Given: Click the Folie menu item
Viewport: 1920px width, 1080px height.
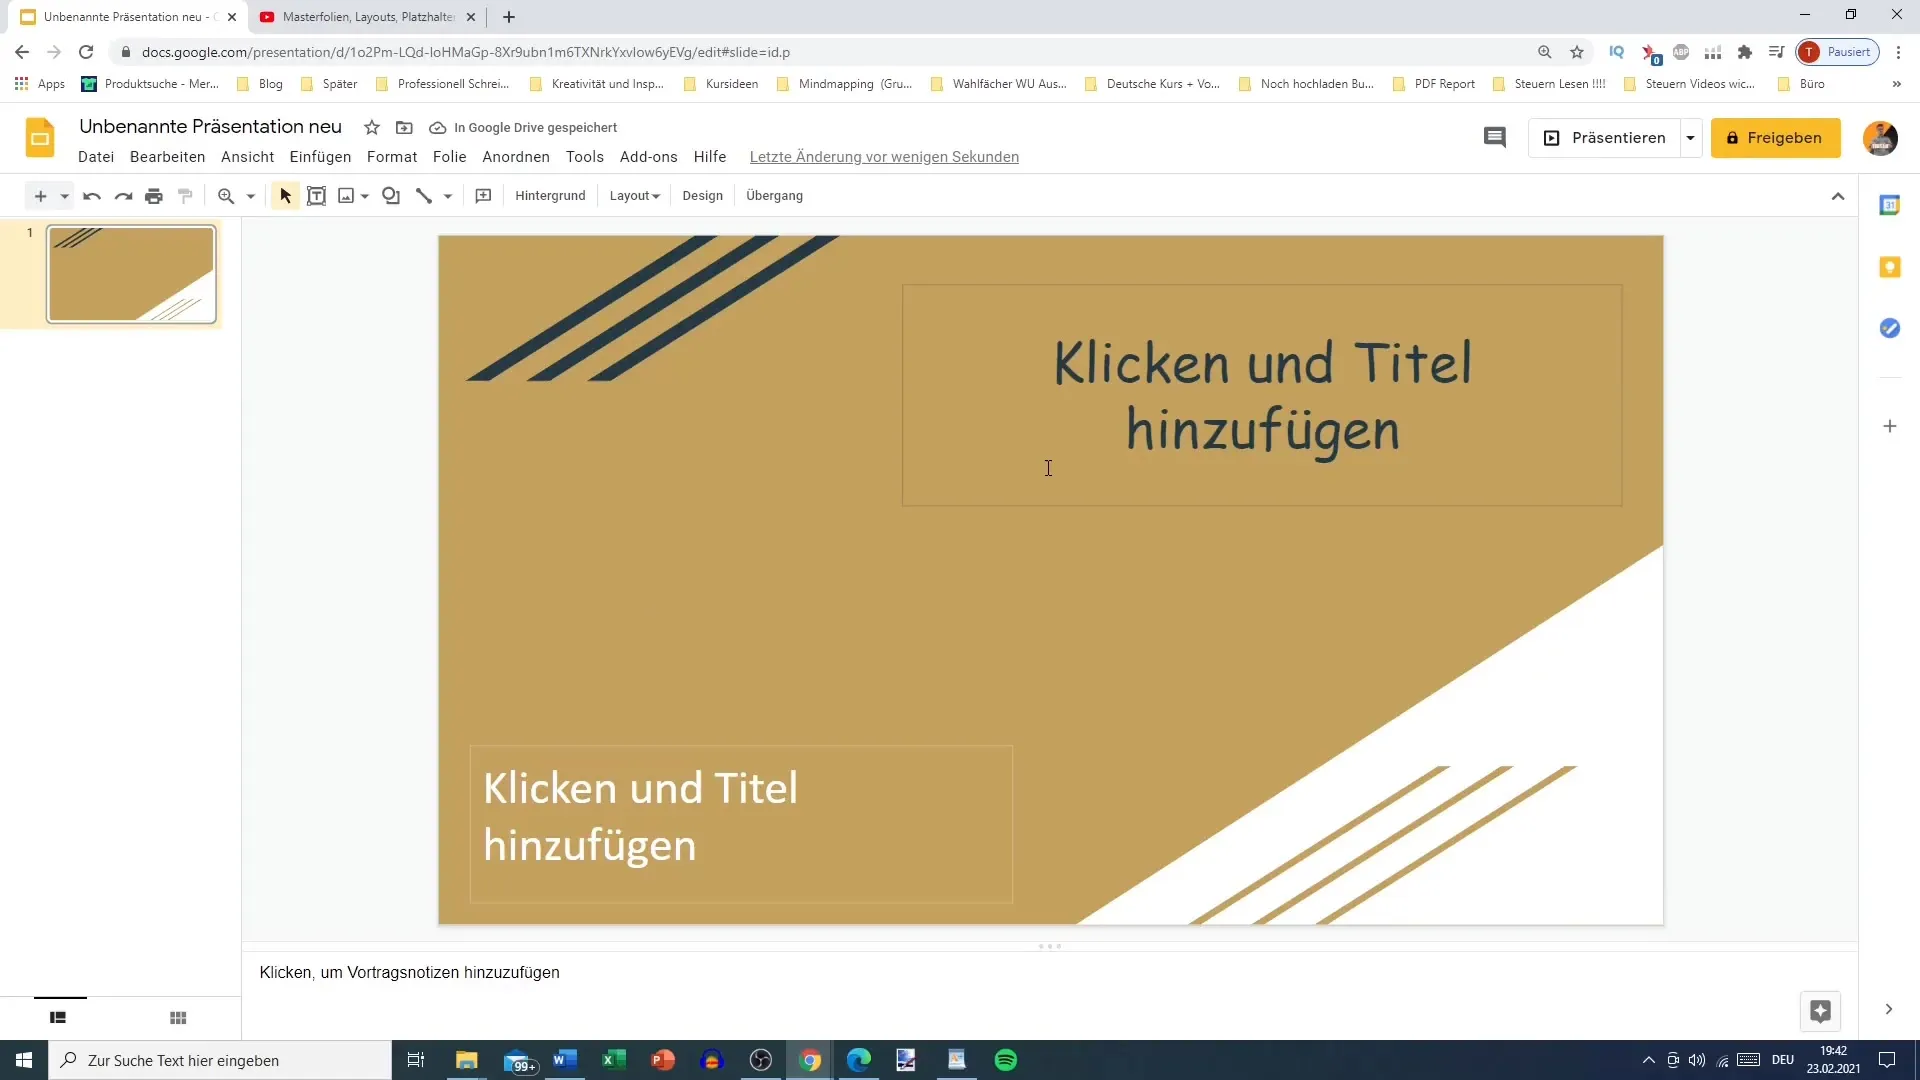Looking at the screenshot, I should [x=448, y=157].
